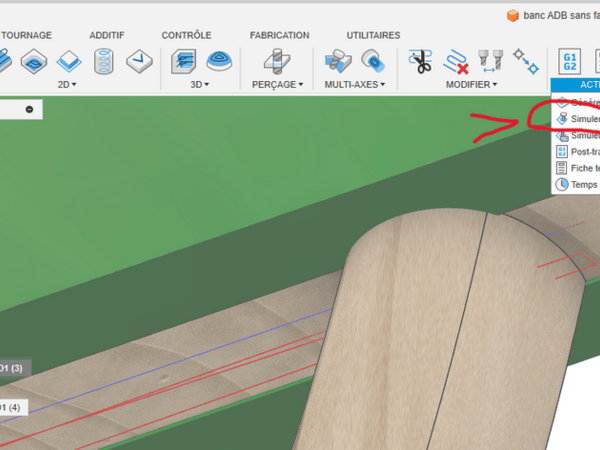The width and height of the screenshot is (600, 450).
Task: Collapse the browser panel with minus button
Action: coord(30,109)
